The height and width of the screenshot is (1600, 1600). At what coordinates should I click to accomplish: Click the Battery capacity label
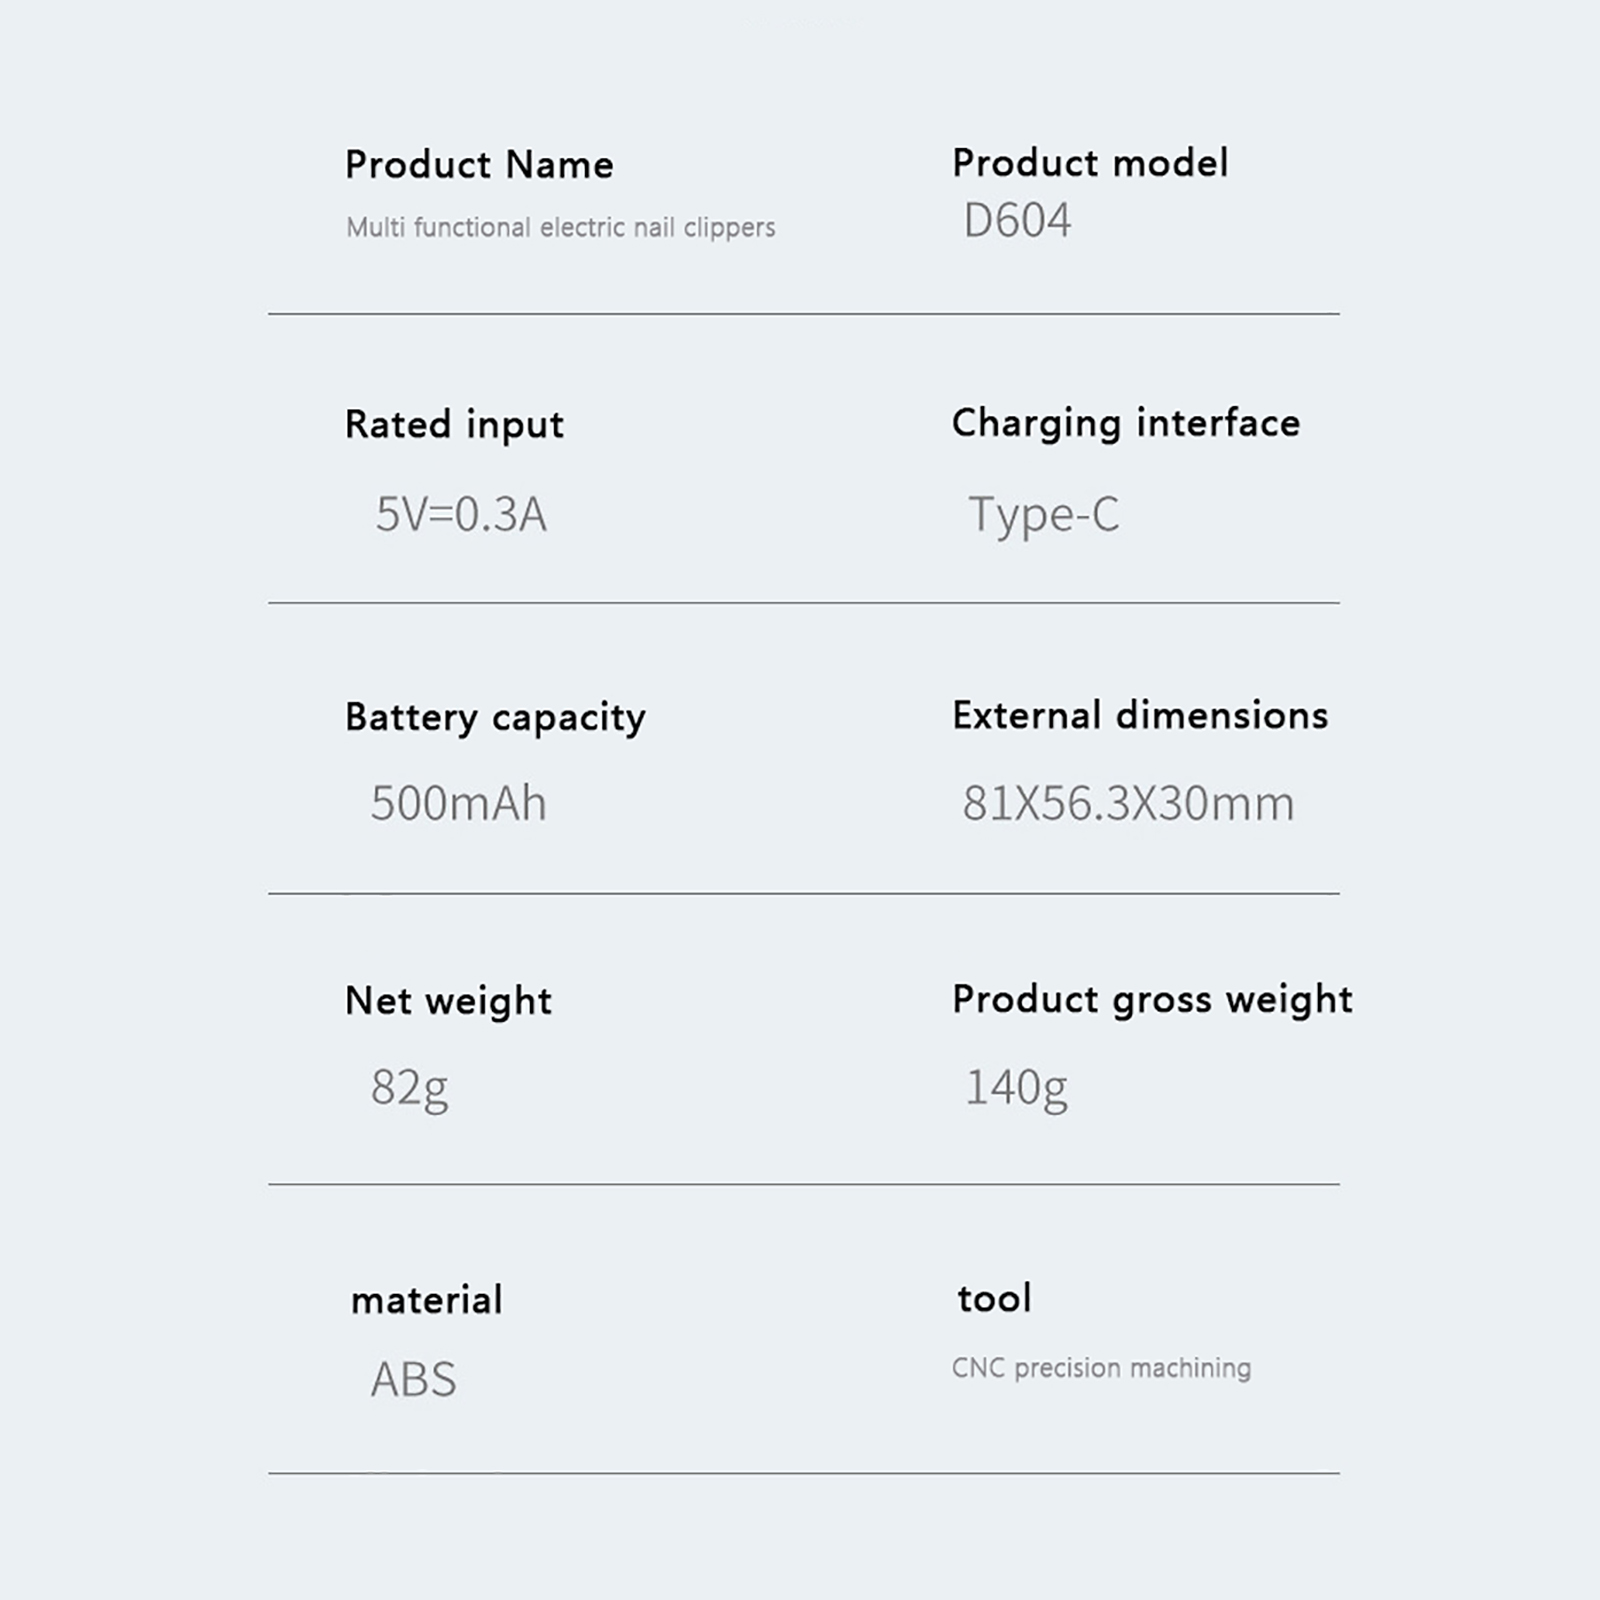[x=495, y=718]
